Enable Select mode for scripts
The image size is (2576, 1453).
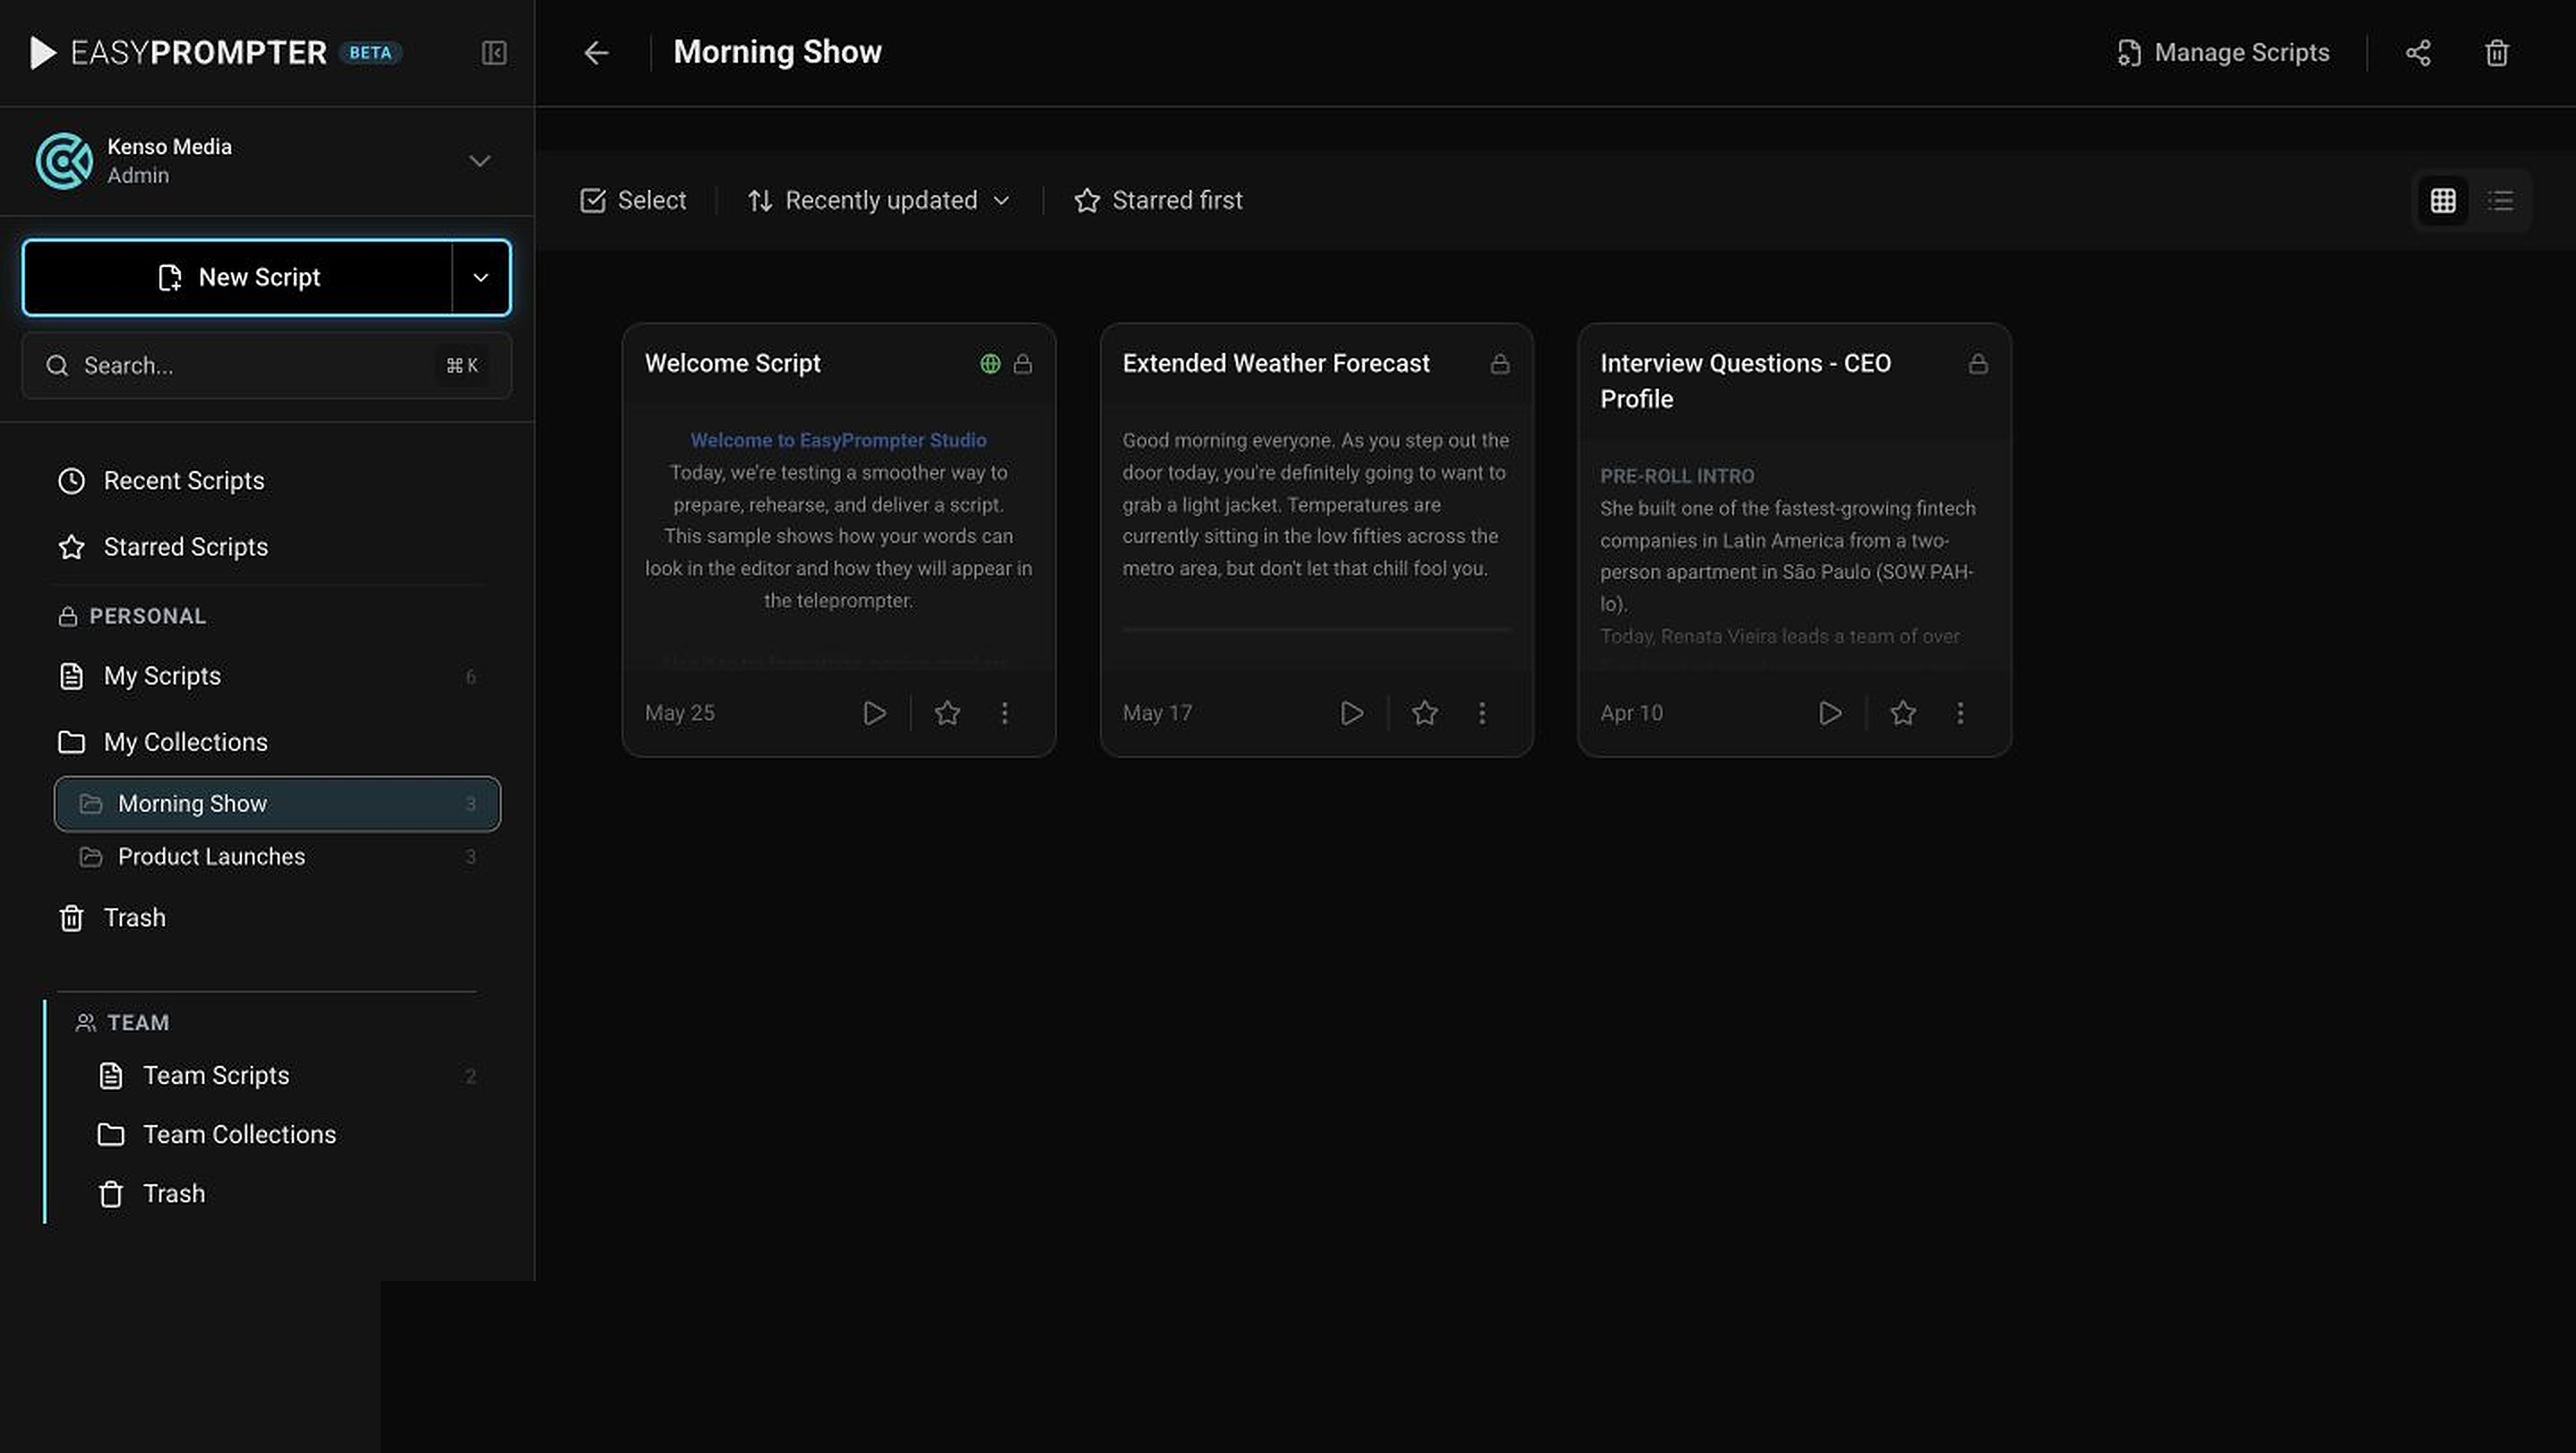click(633, 201)
